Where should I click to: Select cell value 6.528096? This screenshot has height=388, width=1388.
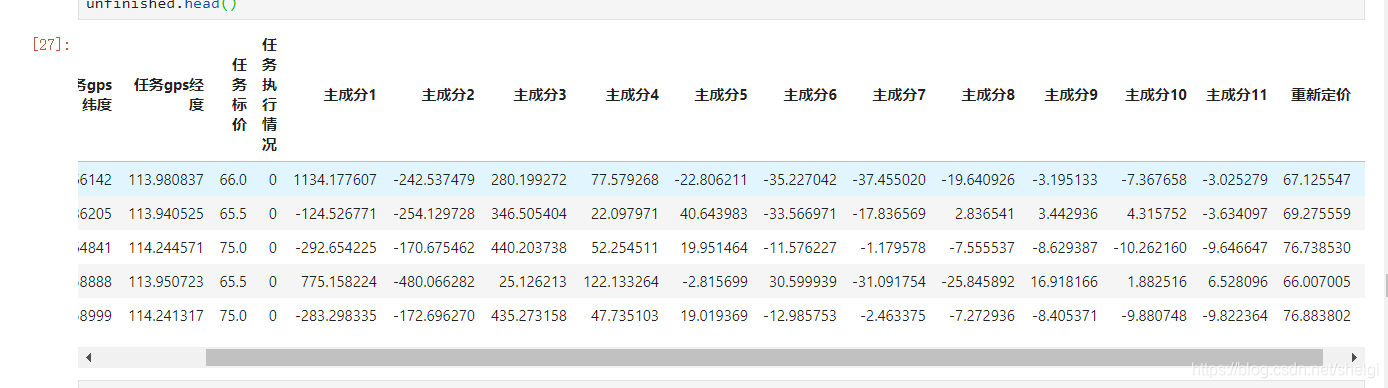[x=1237, y=282]
